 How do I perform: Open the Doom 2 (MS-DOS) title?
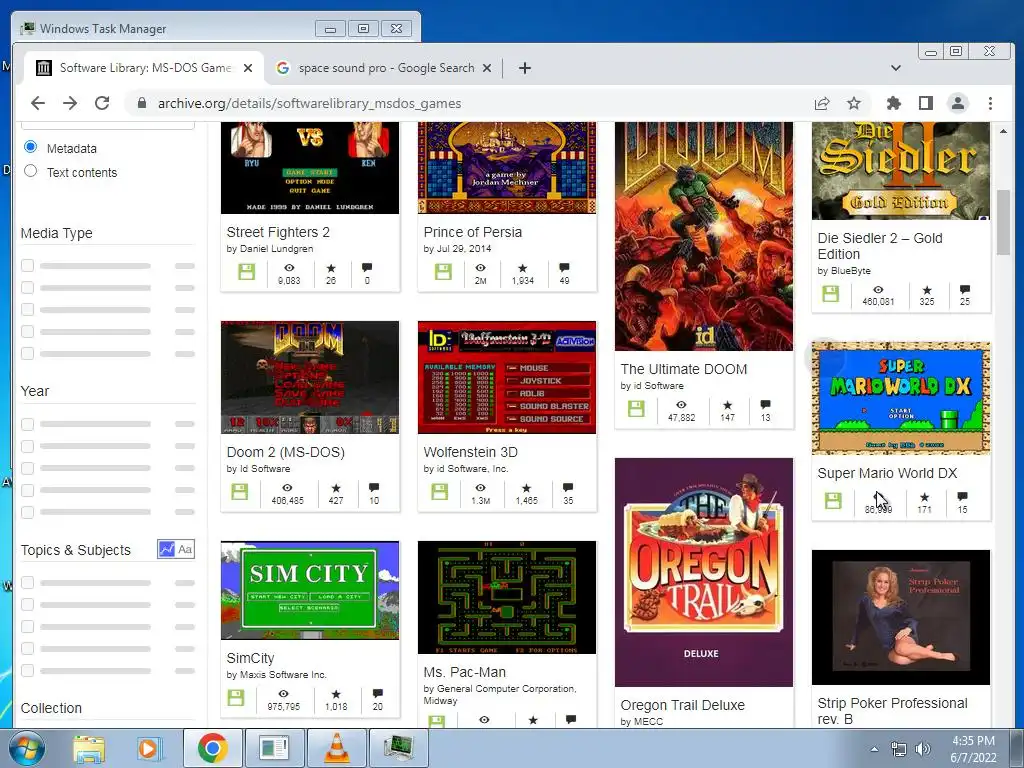285,452
